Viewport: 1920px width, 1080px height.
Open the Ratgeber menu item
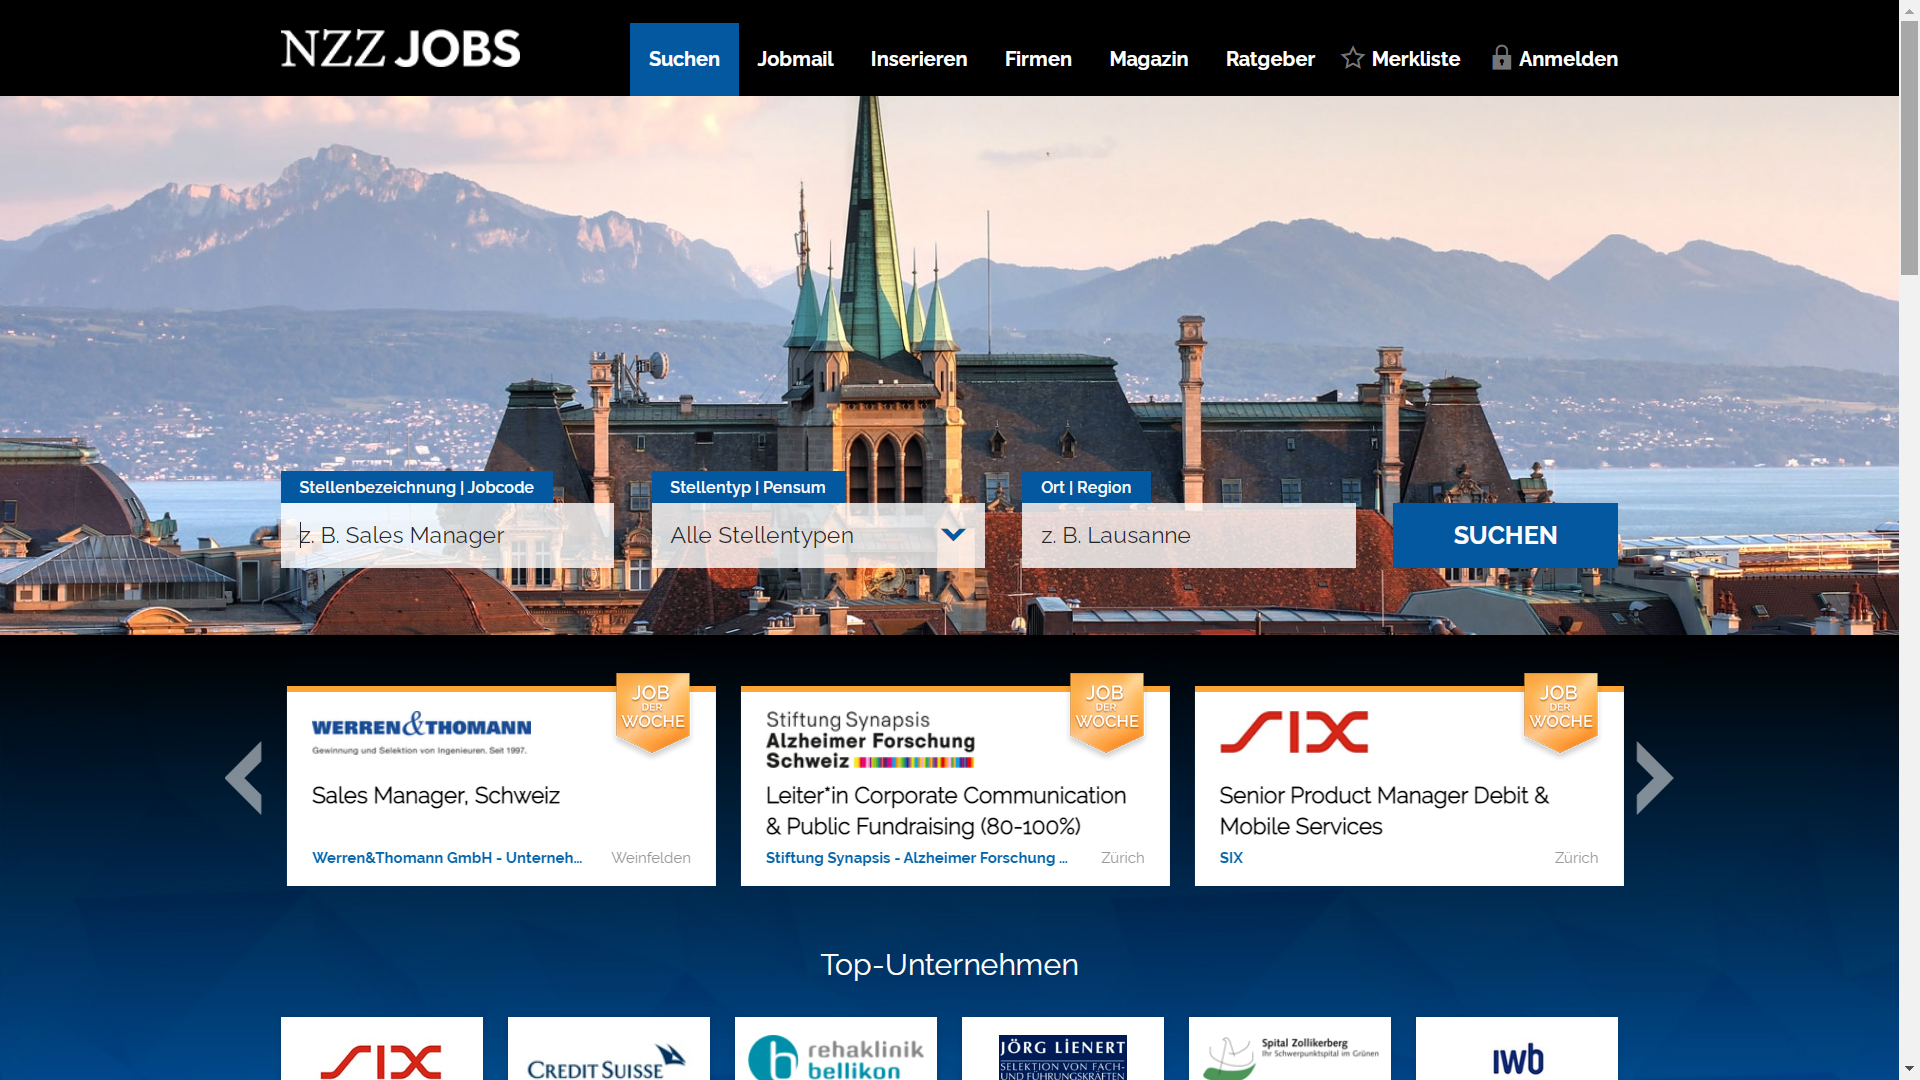pos(1270,59)
